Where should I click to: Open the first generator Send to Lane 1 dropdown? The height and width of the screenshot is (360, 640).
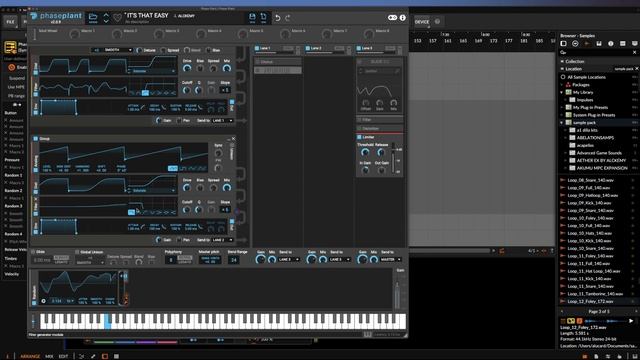(222, 121)
